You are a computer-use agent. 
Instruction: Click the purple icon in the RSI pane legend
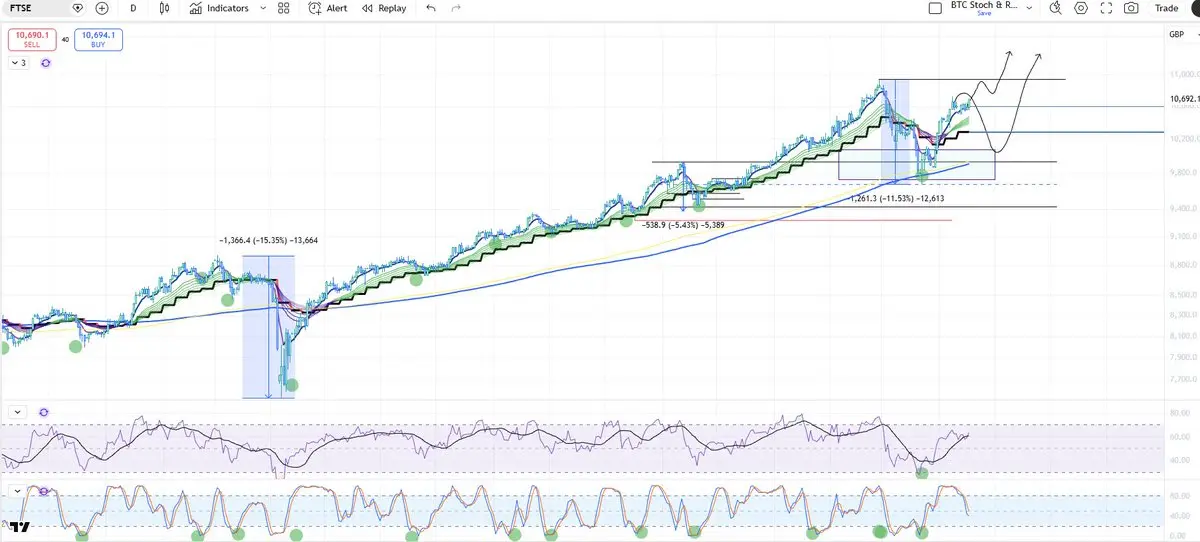coord(44,411)
